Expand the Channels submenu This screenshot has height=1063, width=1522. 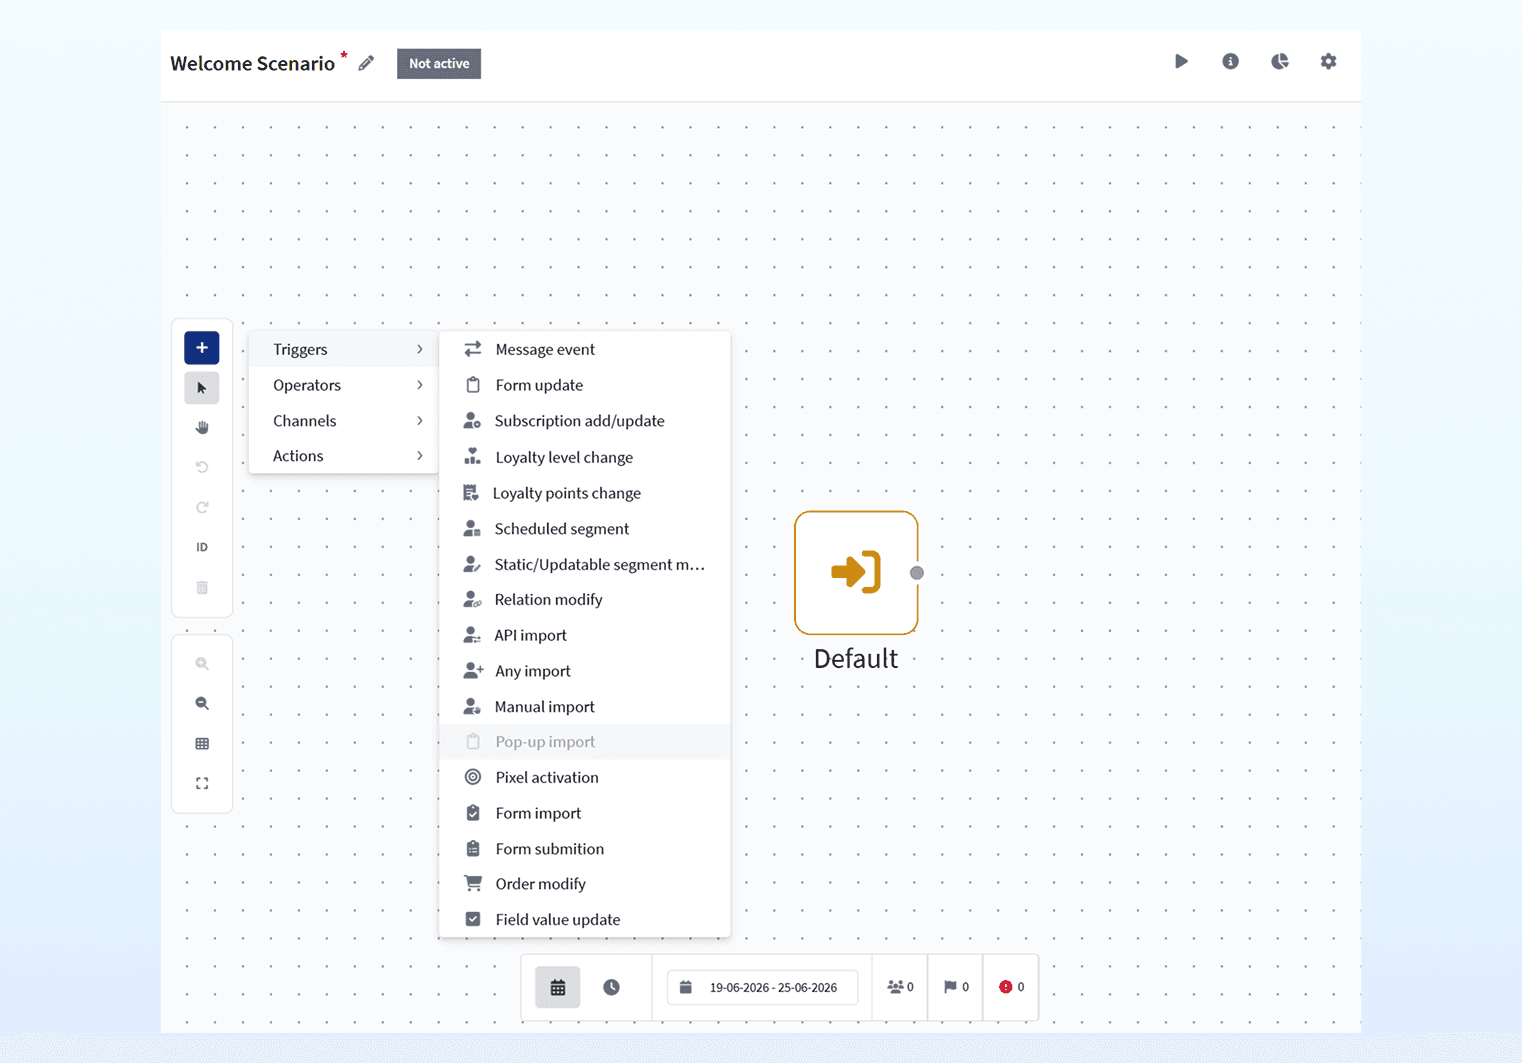pos(344,421)
